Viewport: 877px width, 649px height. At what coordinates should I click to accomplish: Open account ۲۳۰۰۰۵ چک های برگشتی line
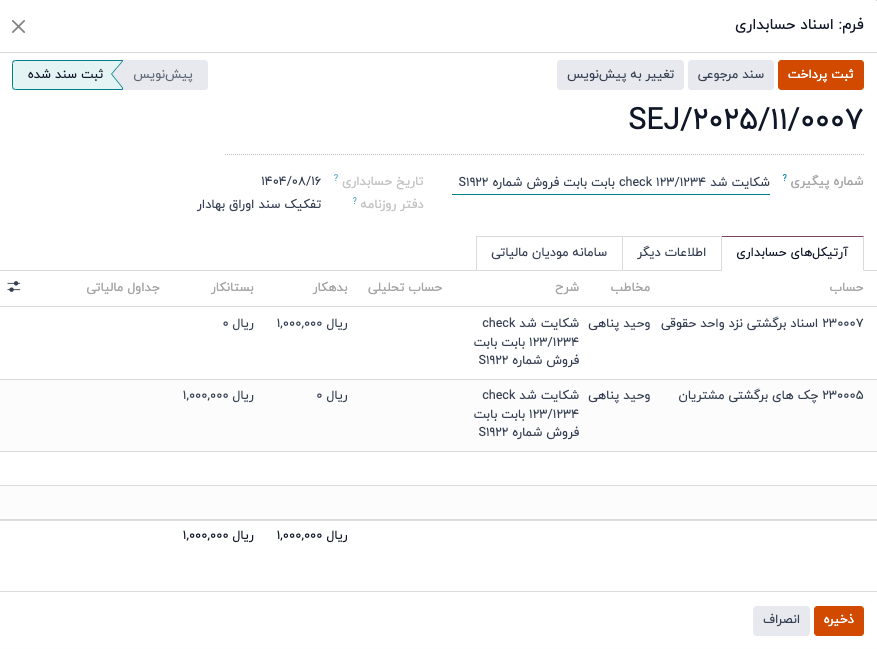[771, 396]
